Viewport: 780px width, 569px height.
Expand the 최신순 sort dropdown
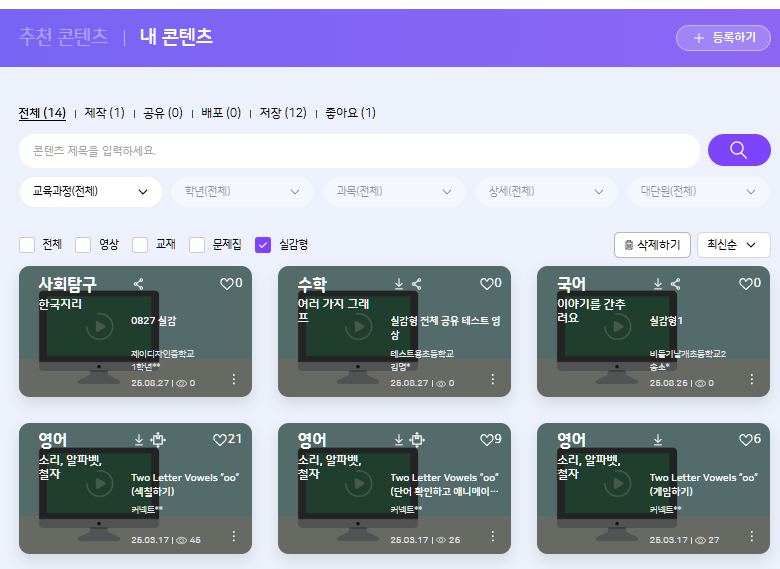(x=733, y=244)
